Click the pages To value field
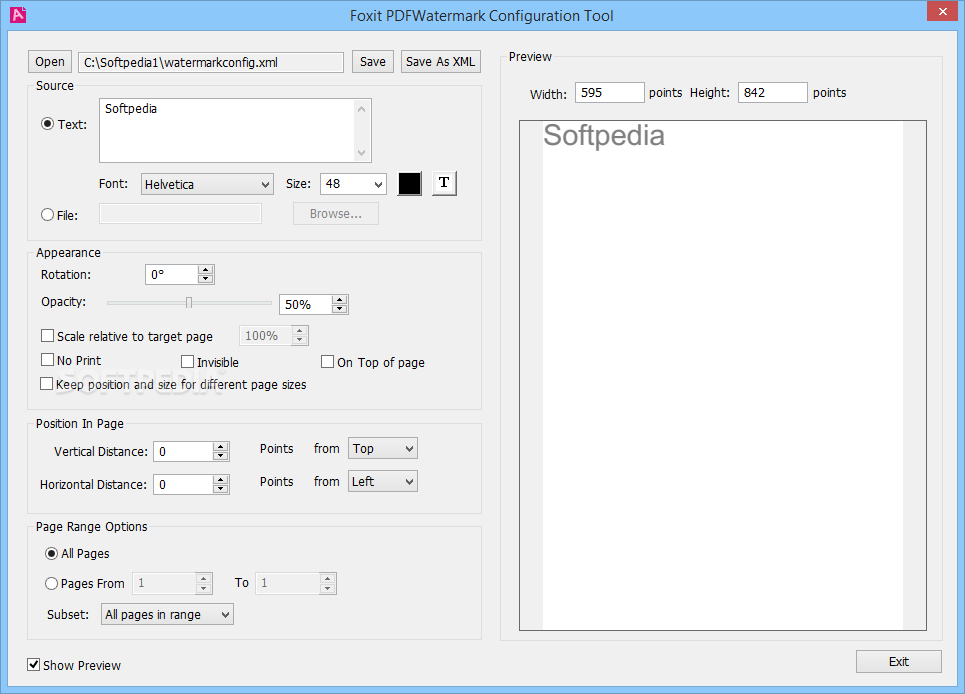 click(288, 583)
